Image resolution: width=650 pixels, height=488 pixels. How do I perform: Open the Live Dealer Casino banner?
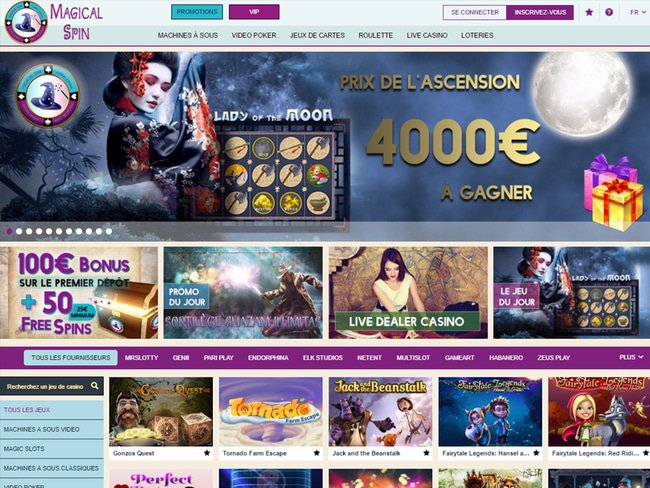pos(408,293)
